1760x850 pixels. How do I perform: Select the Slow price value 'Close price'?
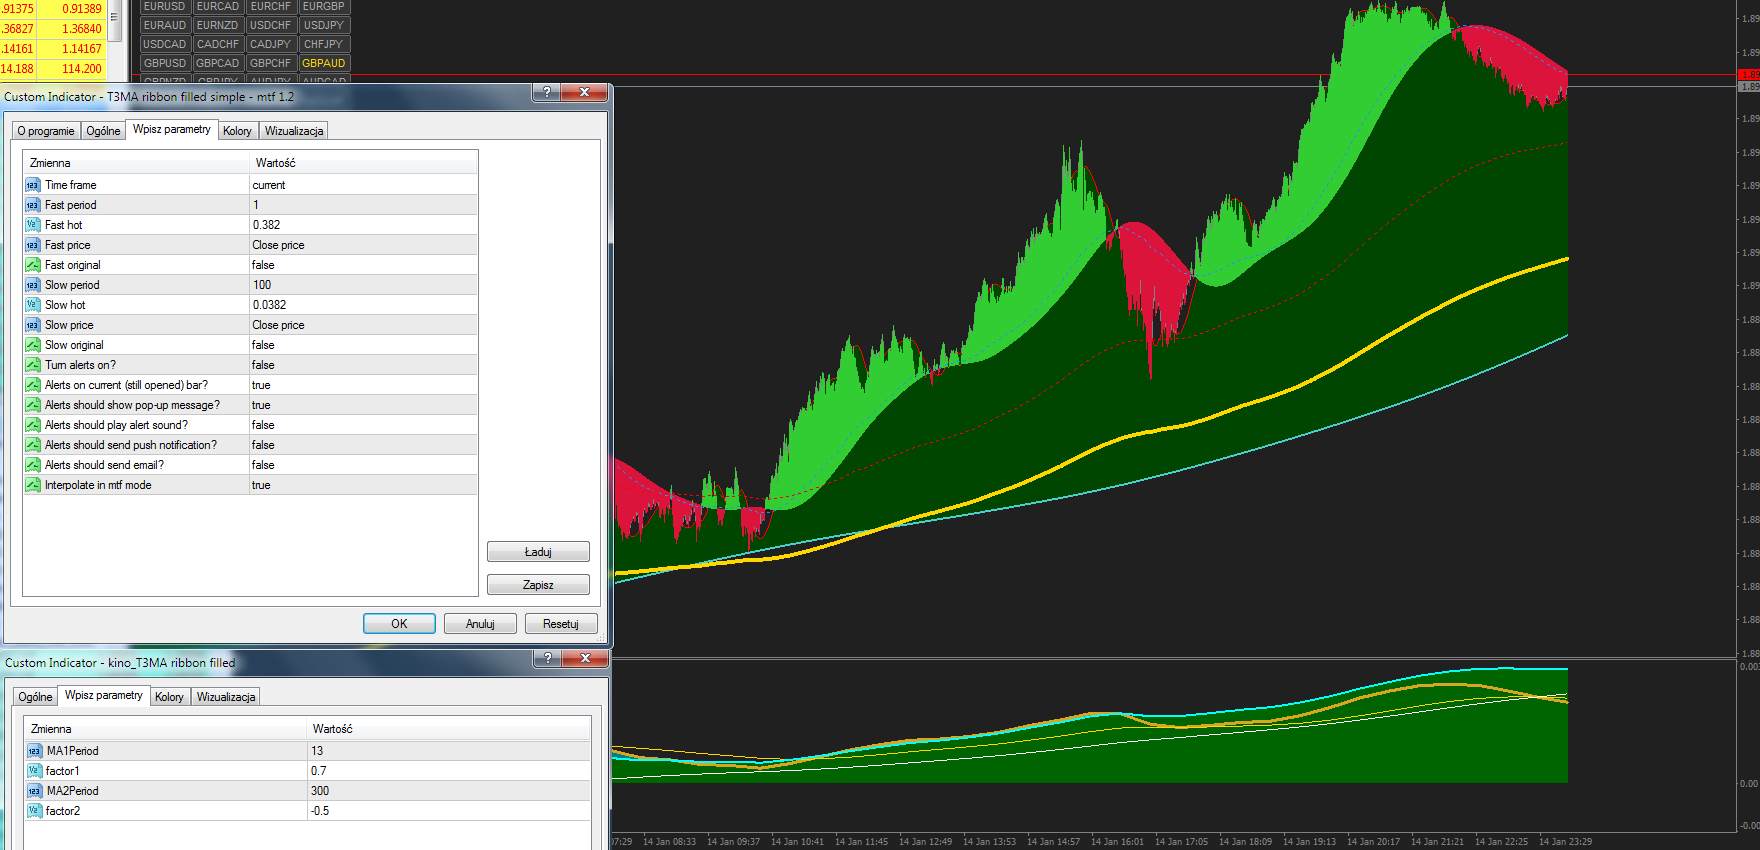(278, 325)
